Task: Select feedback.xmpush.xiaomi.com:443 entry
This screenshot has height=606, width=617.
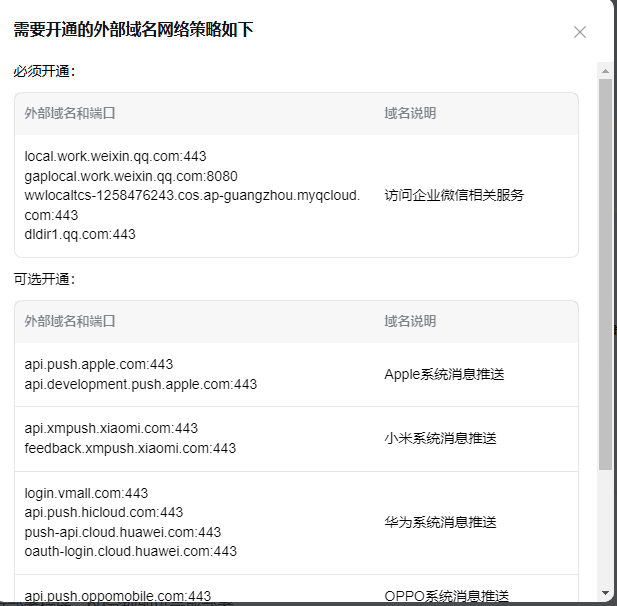Action: [x=130, y=449]
